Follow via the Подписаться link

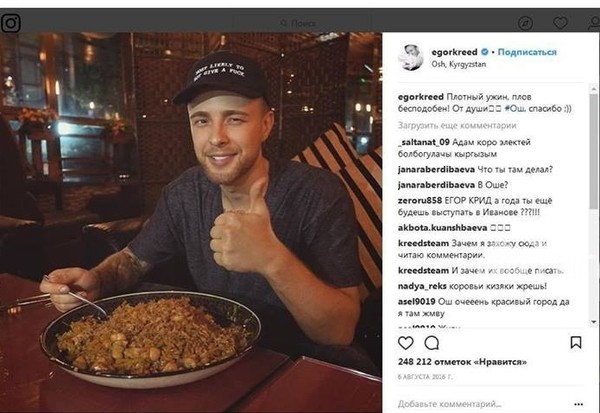527,52
